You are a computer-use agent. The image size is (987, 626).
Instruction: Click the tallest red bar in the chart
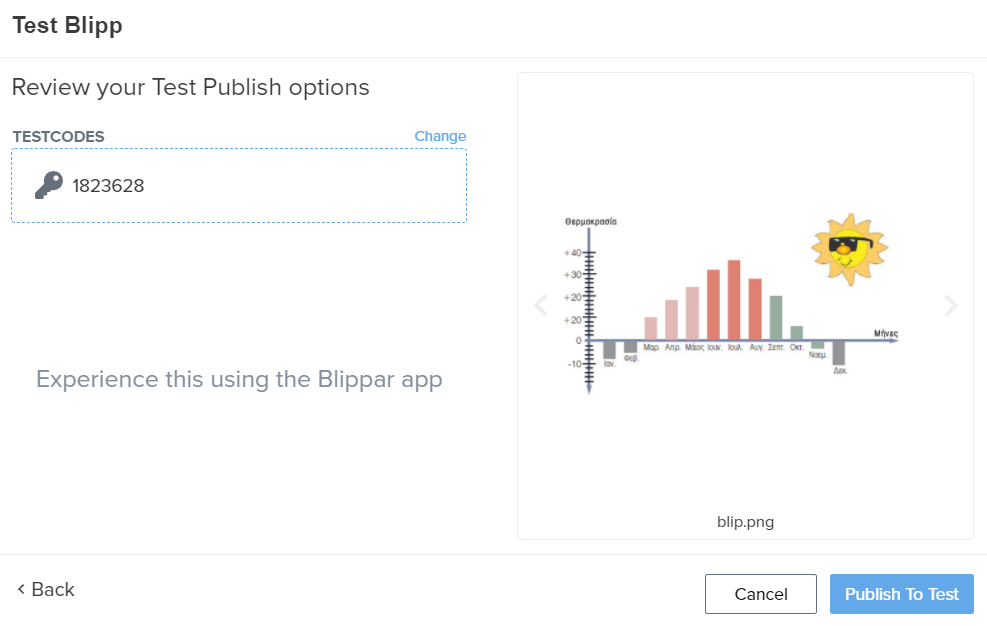(x=734, y=299)
